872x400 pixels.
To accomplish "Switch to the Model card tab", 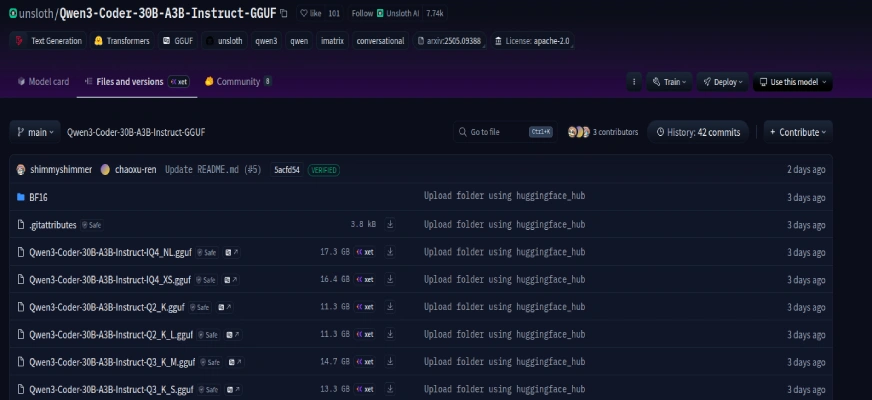I will (43, 82).
